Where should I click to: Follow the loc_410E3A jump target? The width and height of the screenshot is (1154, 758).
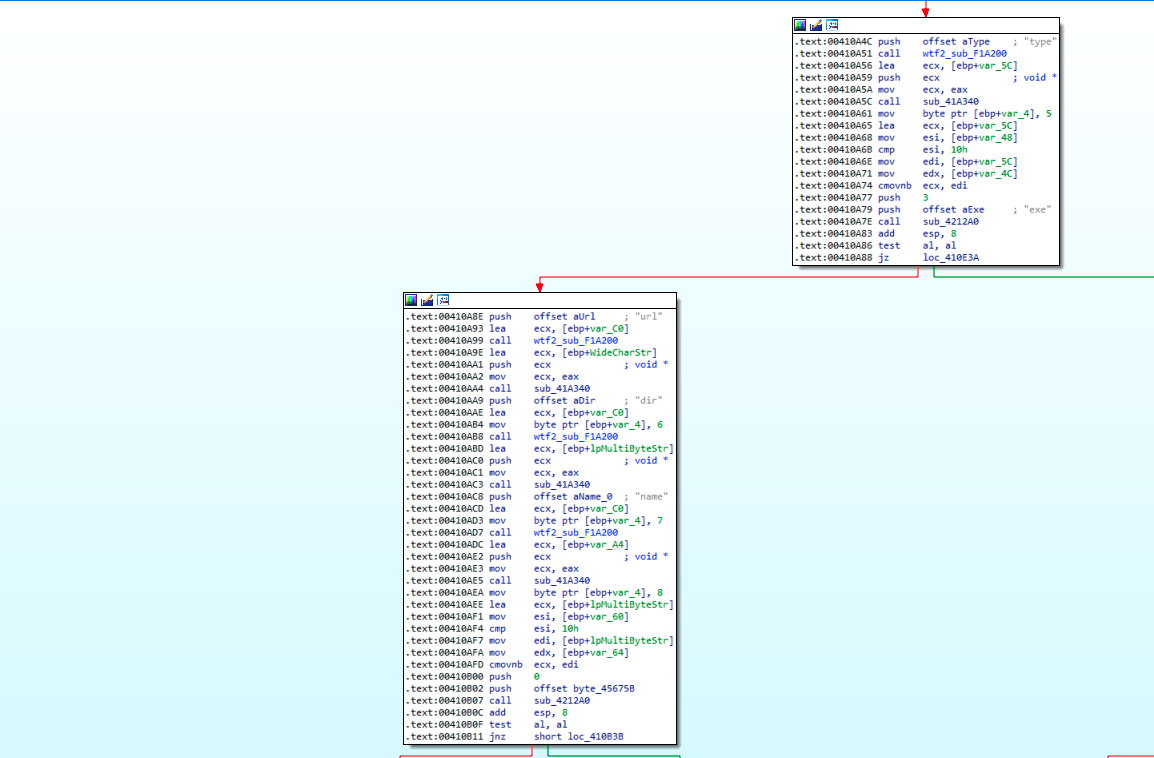951,258
